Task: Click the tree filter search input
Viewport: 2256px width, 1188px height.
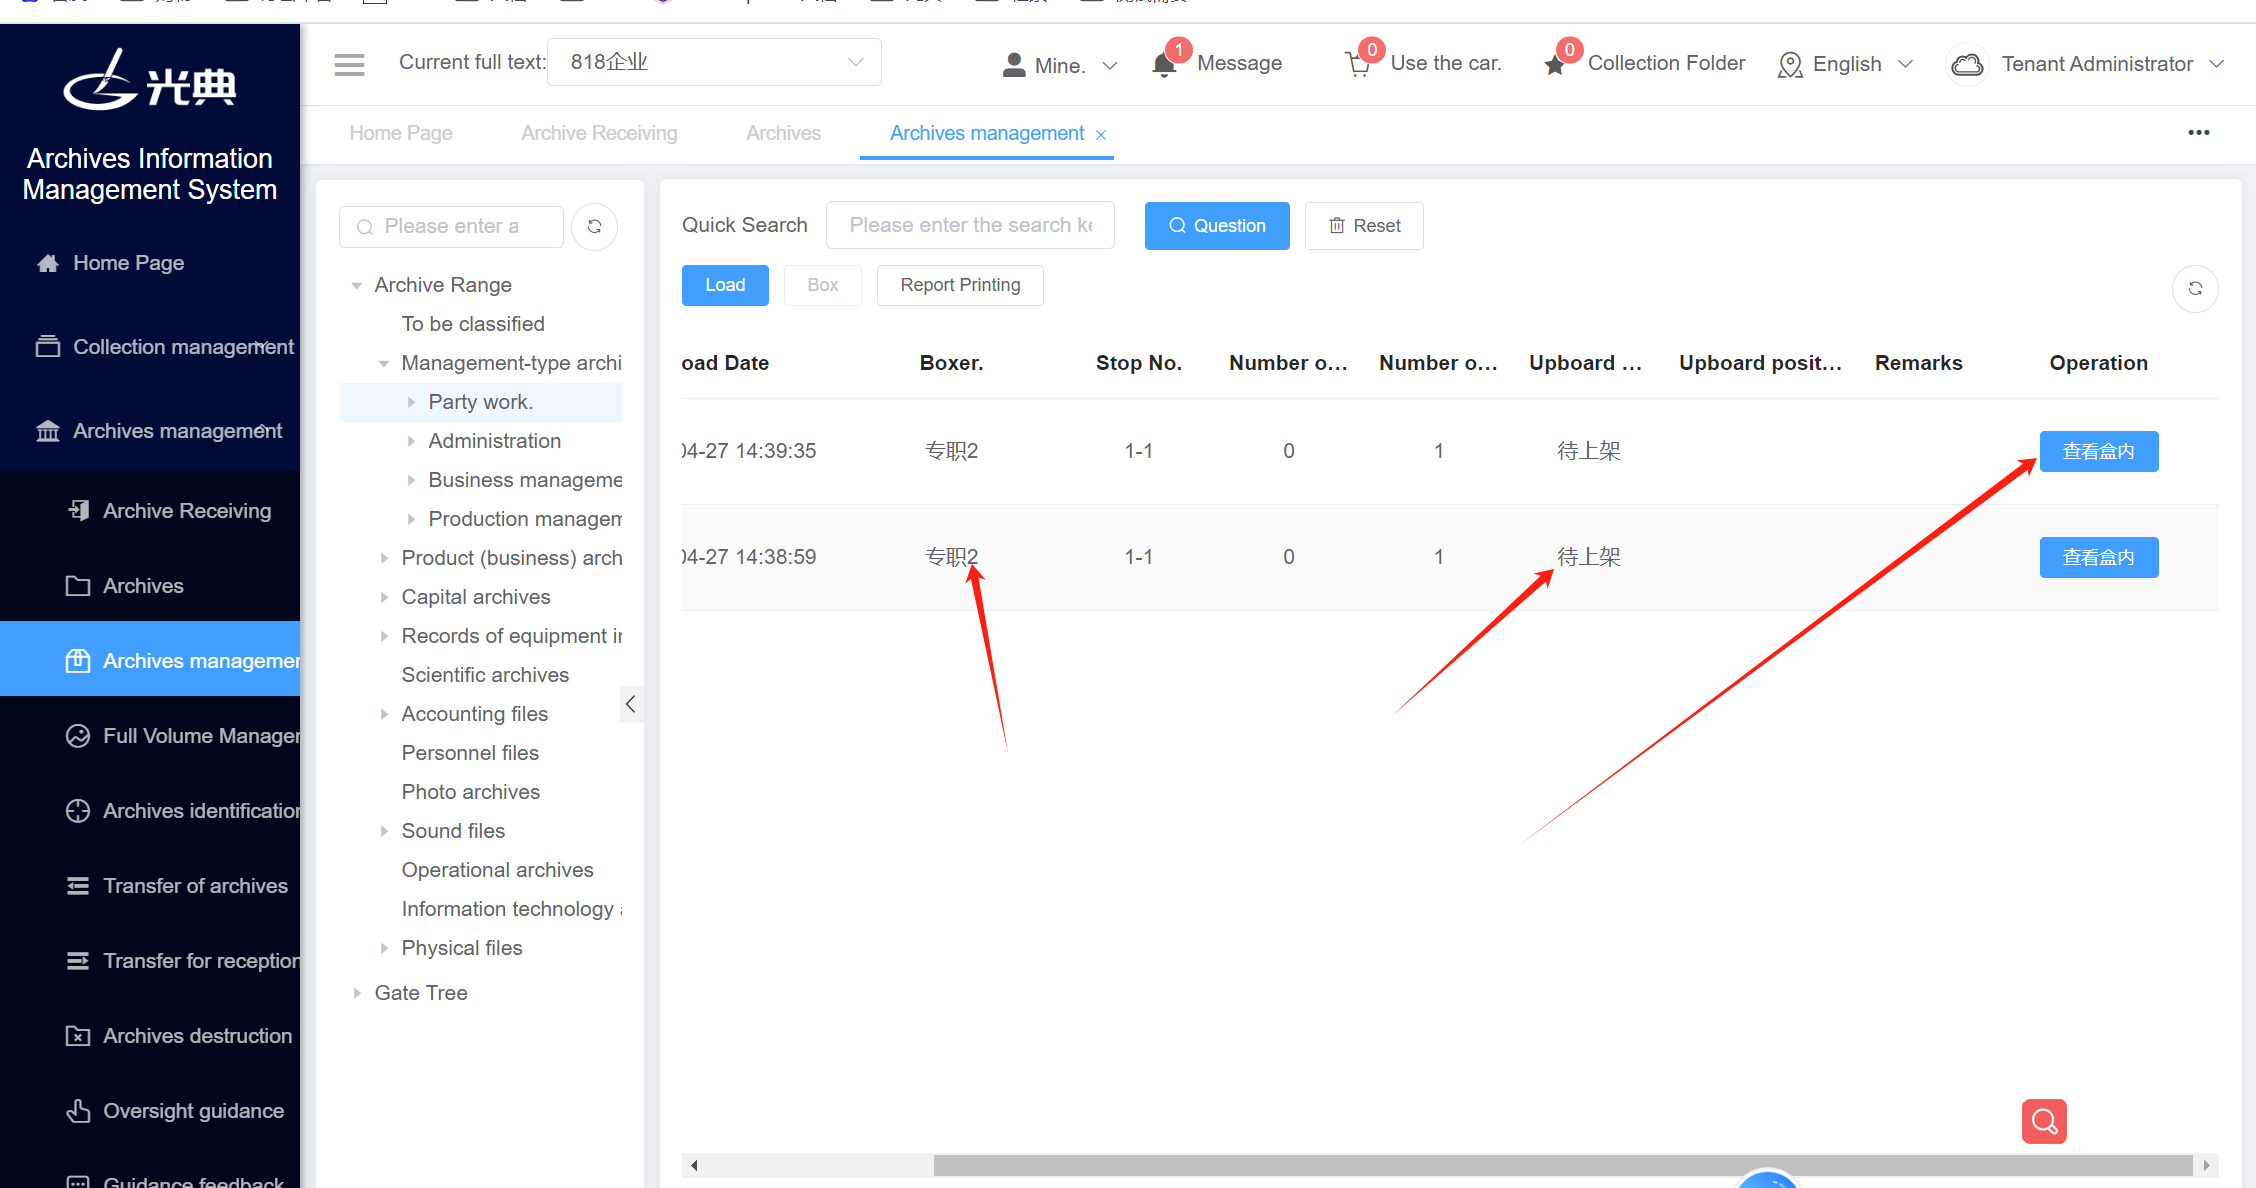Action: (451, 227)
